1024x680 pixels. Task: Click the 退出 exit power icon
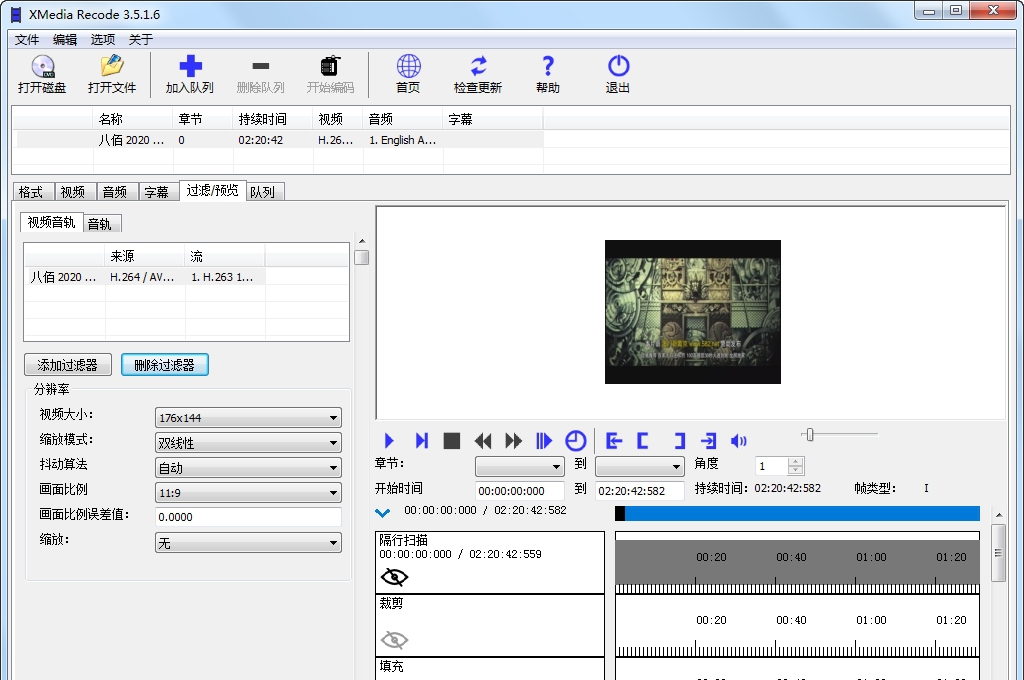[x=617, y=74]
